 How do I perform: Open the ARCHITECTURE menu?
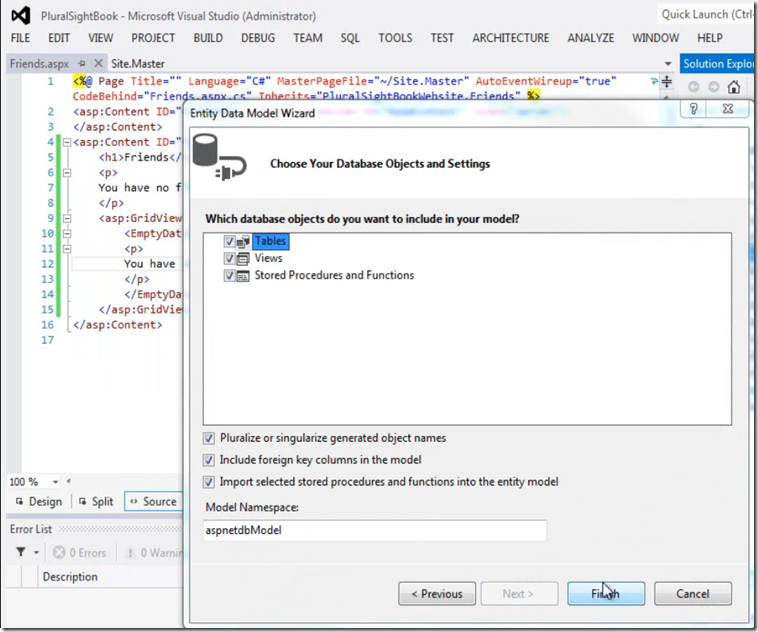(x=511, y=38)
